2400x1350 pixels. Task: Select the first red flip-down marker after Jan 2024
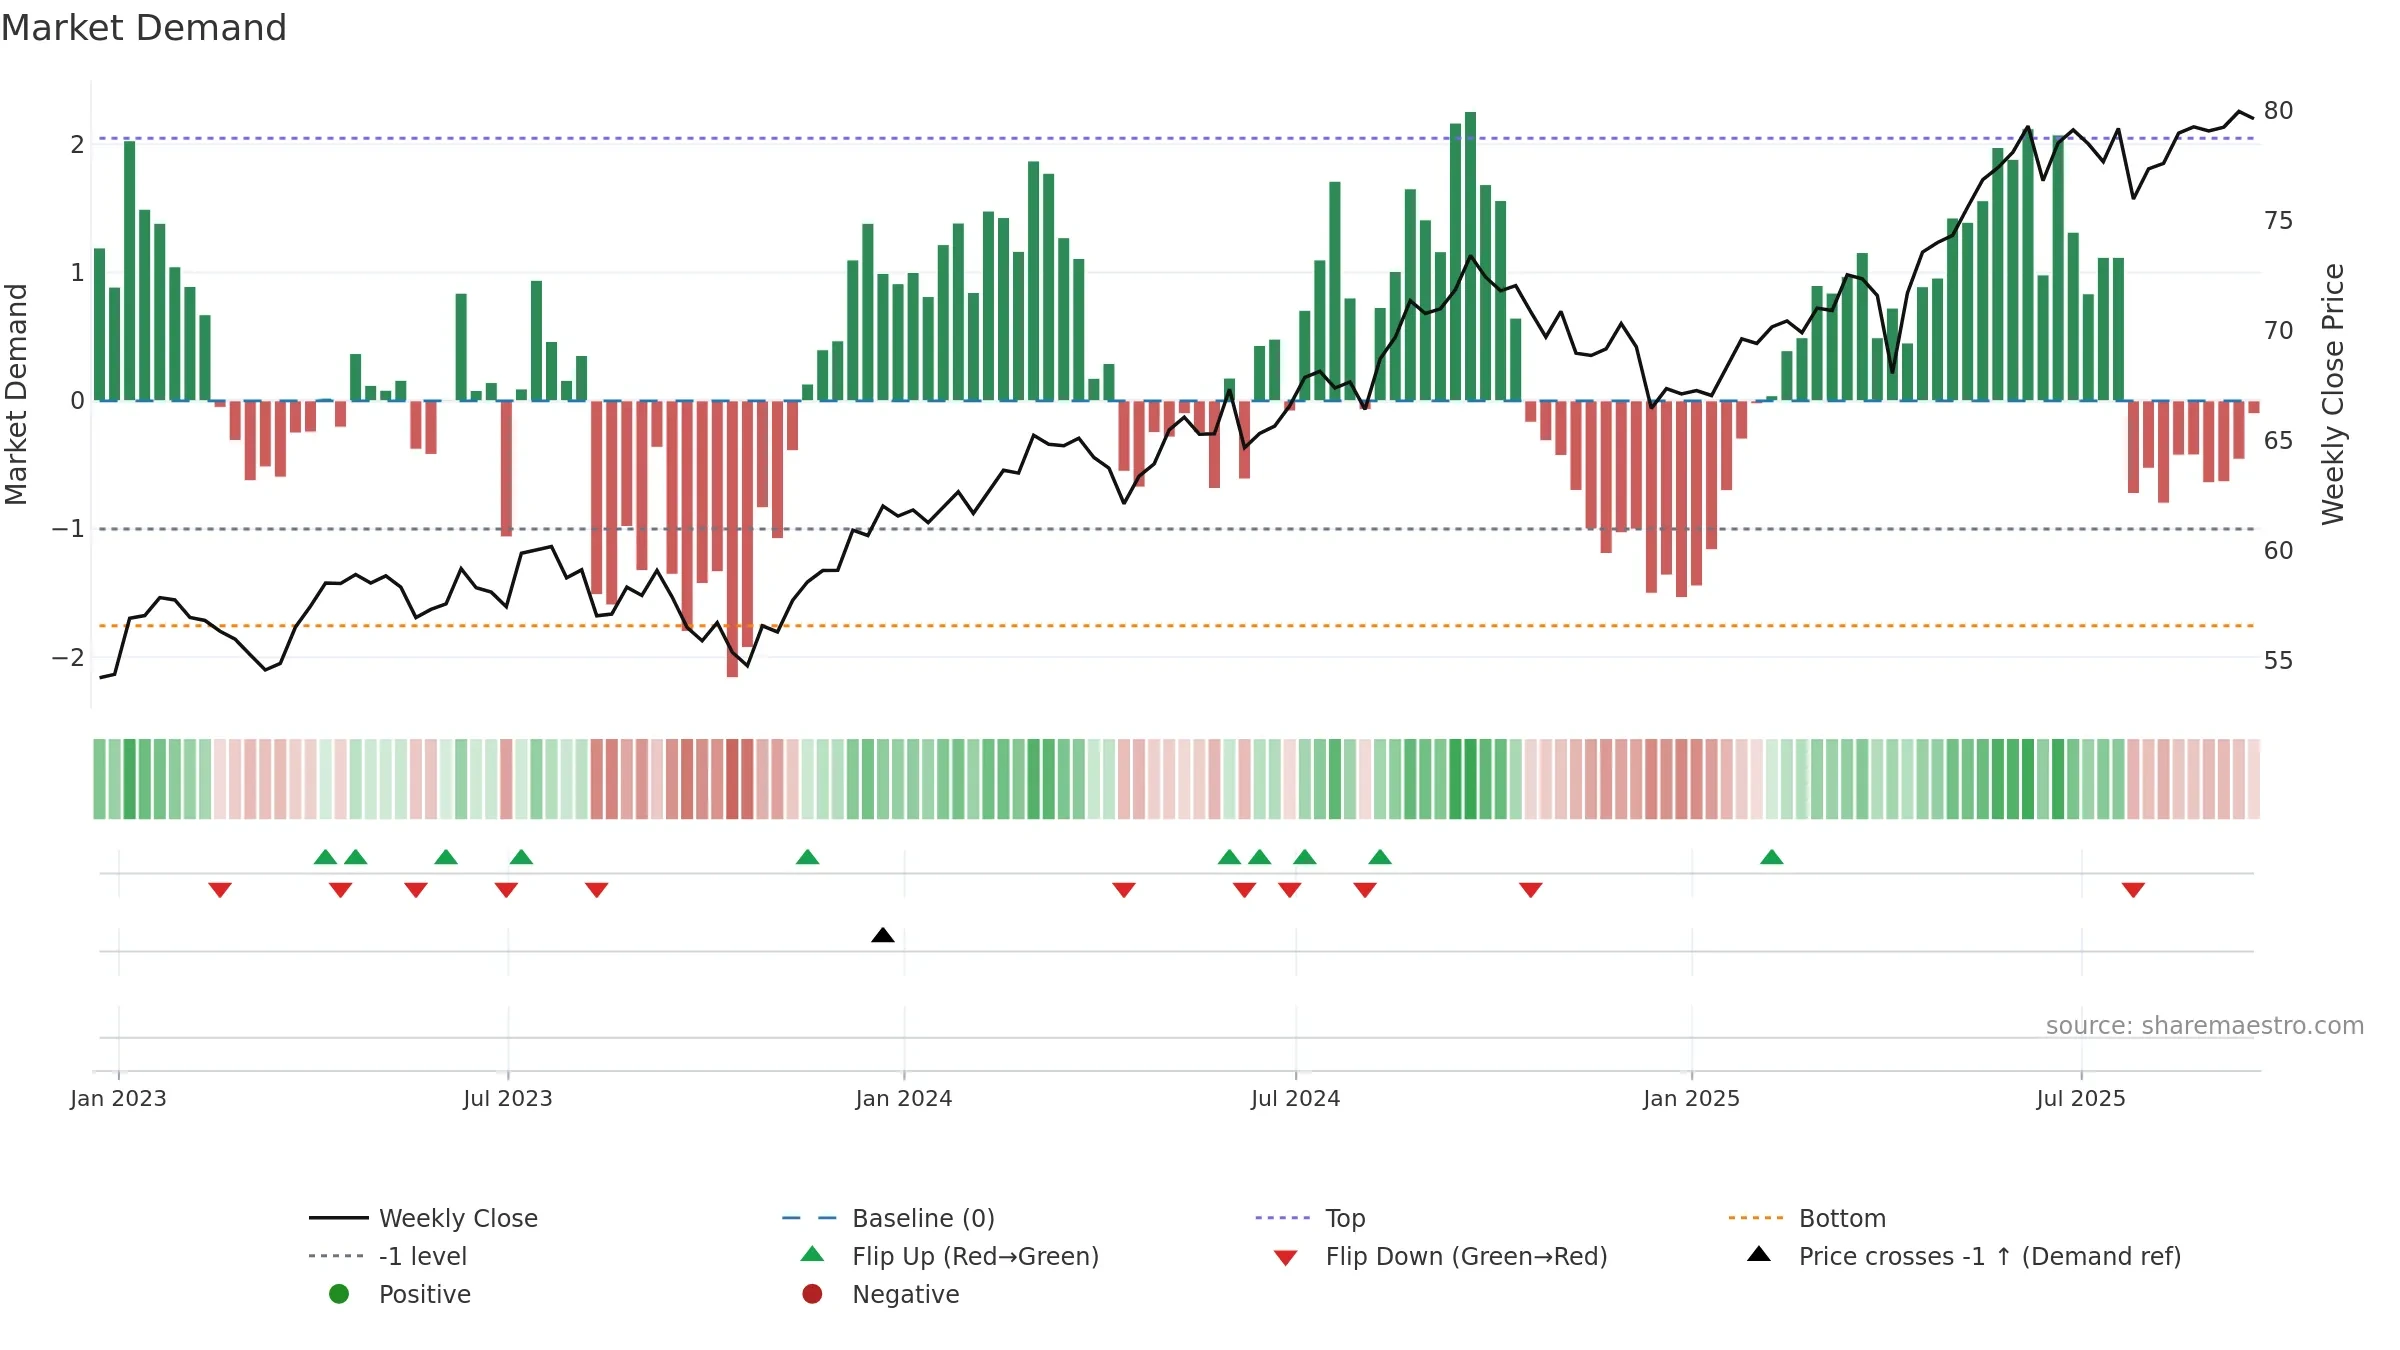click(x=1123, y=890)
